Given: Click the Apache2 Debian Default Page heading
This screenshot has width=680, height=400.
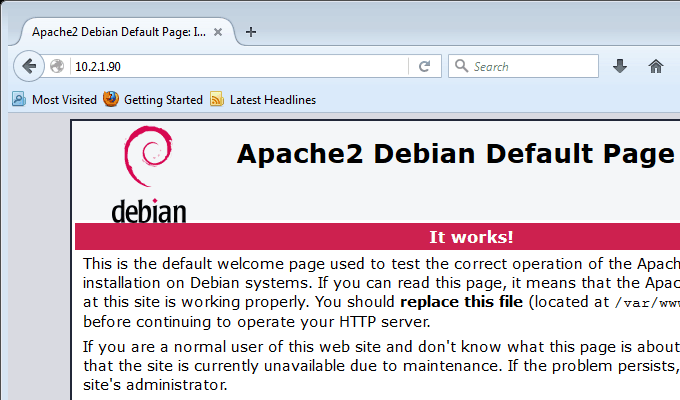Looking at the screenshot, I should coord(455,154).
